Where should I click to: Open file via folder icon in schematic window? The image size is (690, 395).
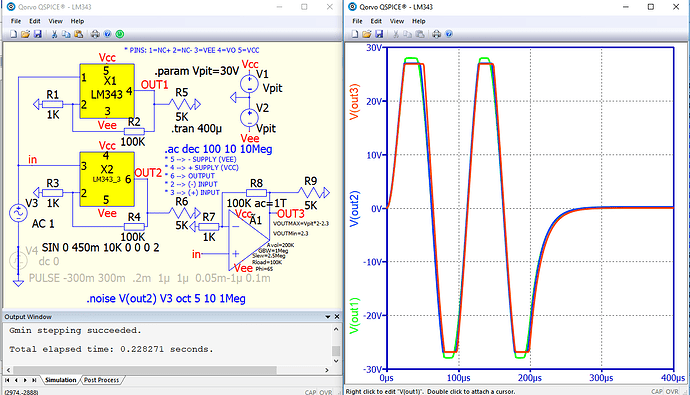pos(26,34)
